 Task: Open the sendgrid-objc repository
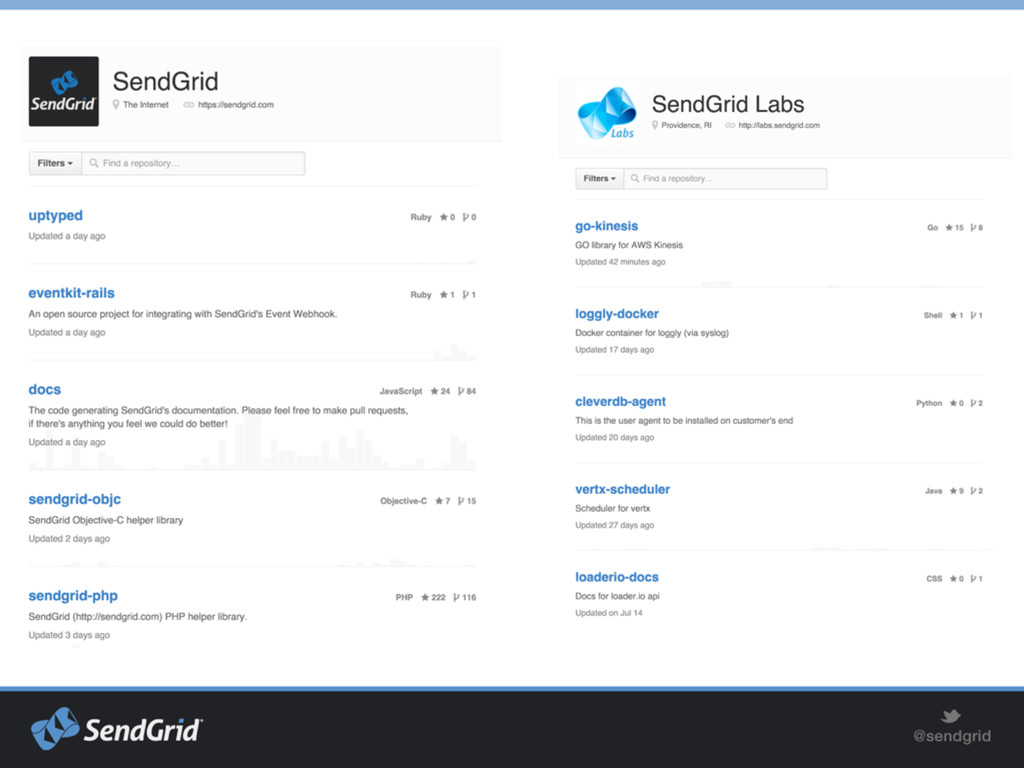[x=74, y=499]
